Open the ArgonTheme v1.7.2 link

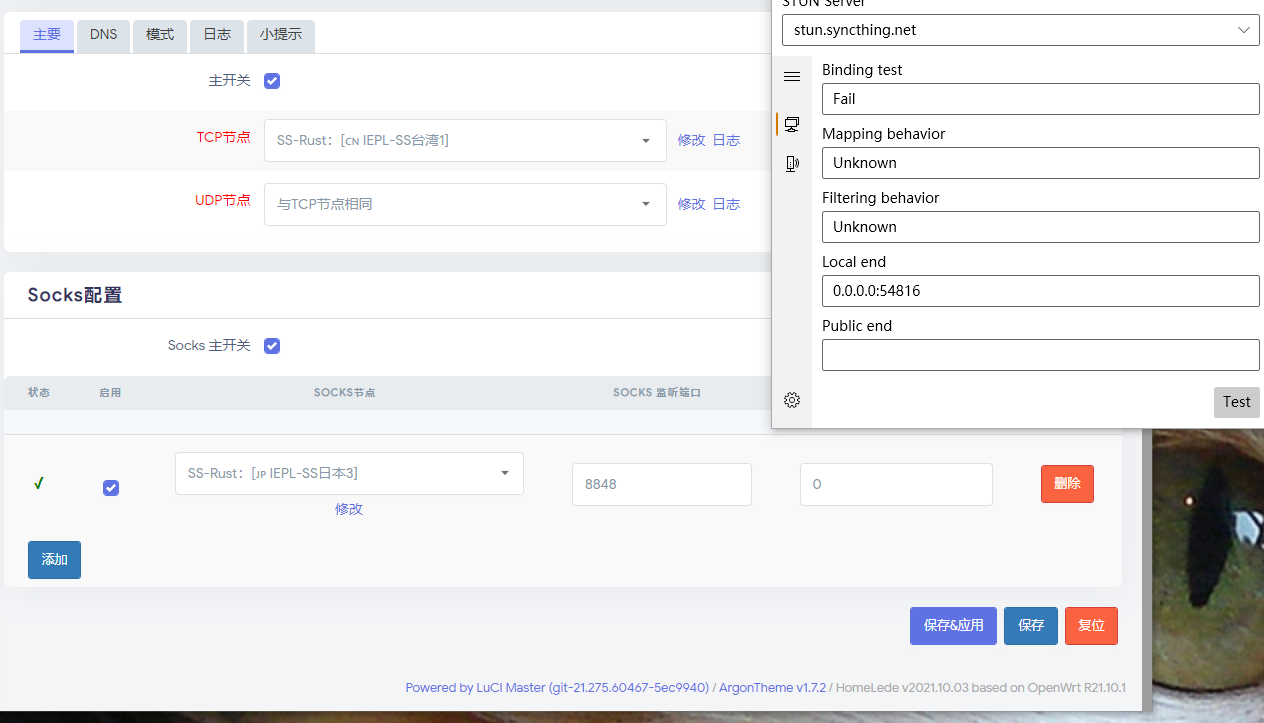click(x=772, y=687)
